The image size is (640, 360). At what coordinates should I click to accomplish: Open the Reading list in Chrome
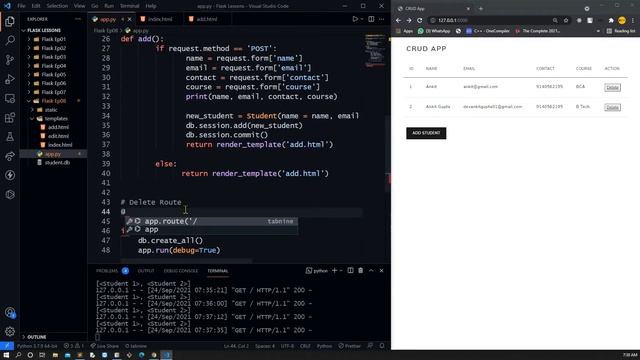[621, 31]
